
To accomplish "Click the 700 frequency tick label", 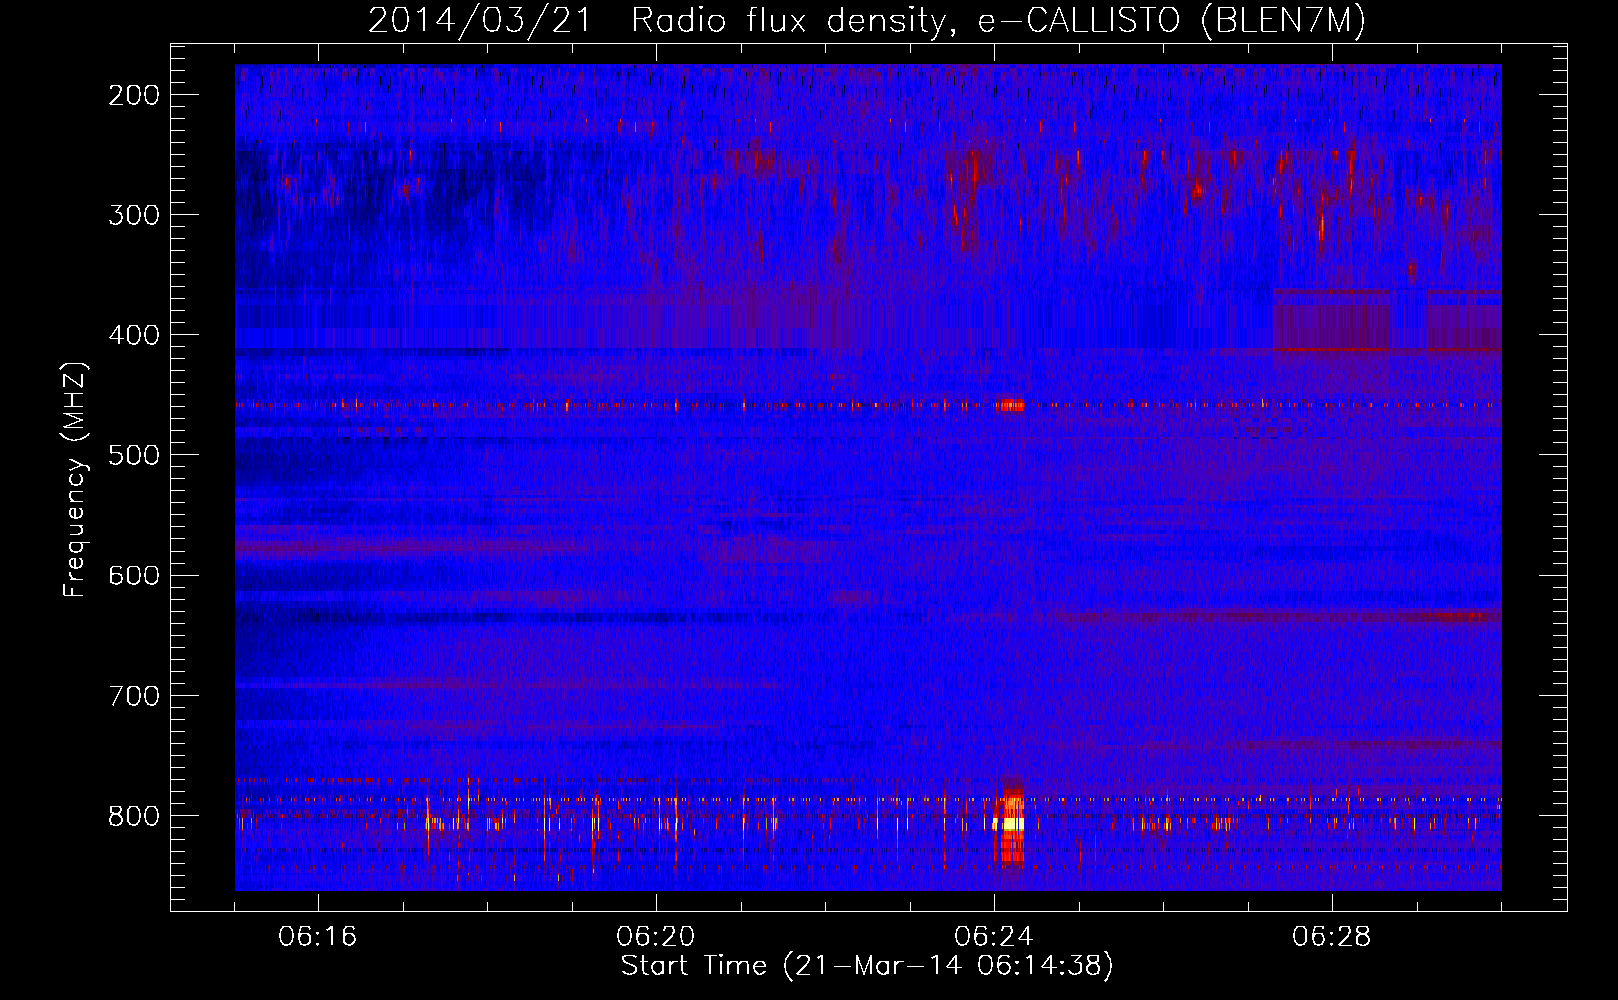I will click(134, 695).
